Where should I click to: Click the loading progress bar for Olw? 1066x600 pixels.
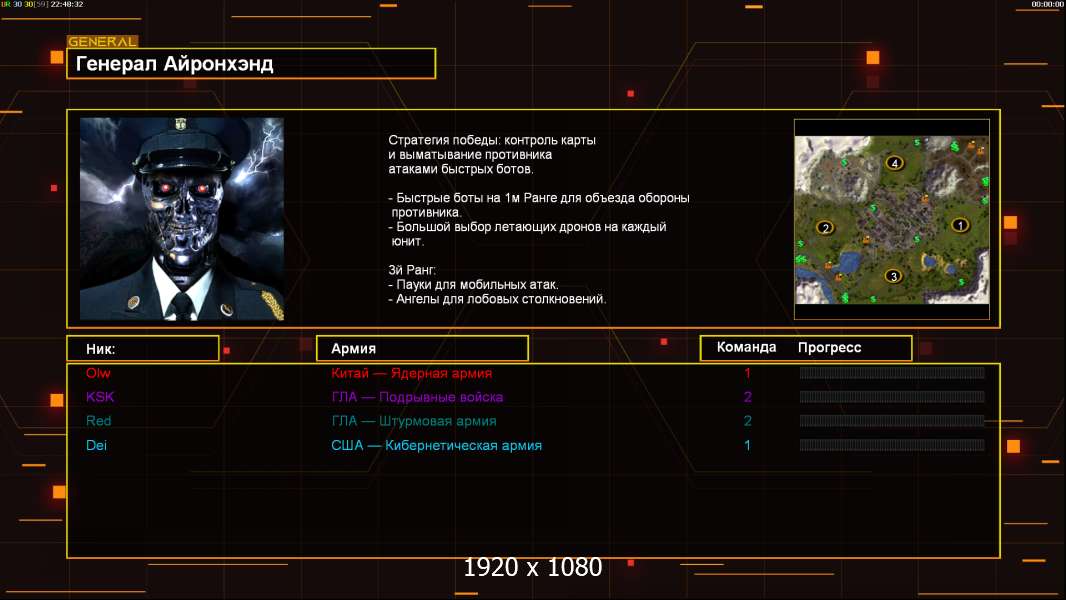tap(892, 372)
